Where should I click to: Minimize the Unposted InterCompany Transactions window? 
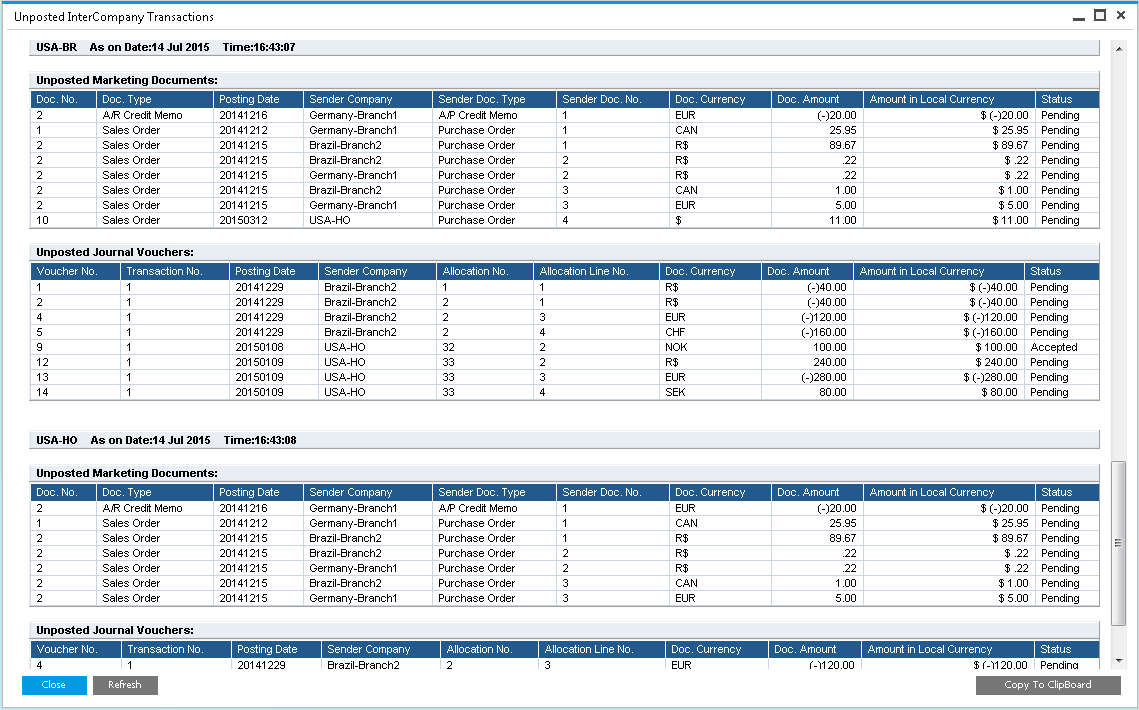[1079, 16]
